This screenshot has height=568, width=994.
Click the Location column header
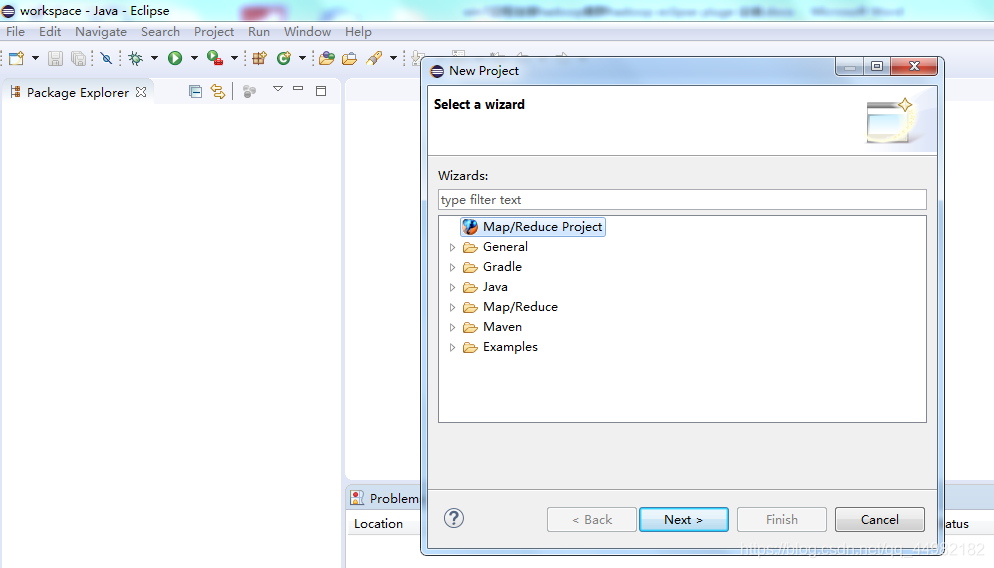[x=378, y=524]
